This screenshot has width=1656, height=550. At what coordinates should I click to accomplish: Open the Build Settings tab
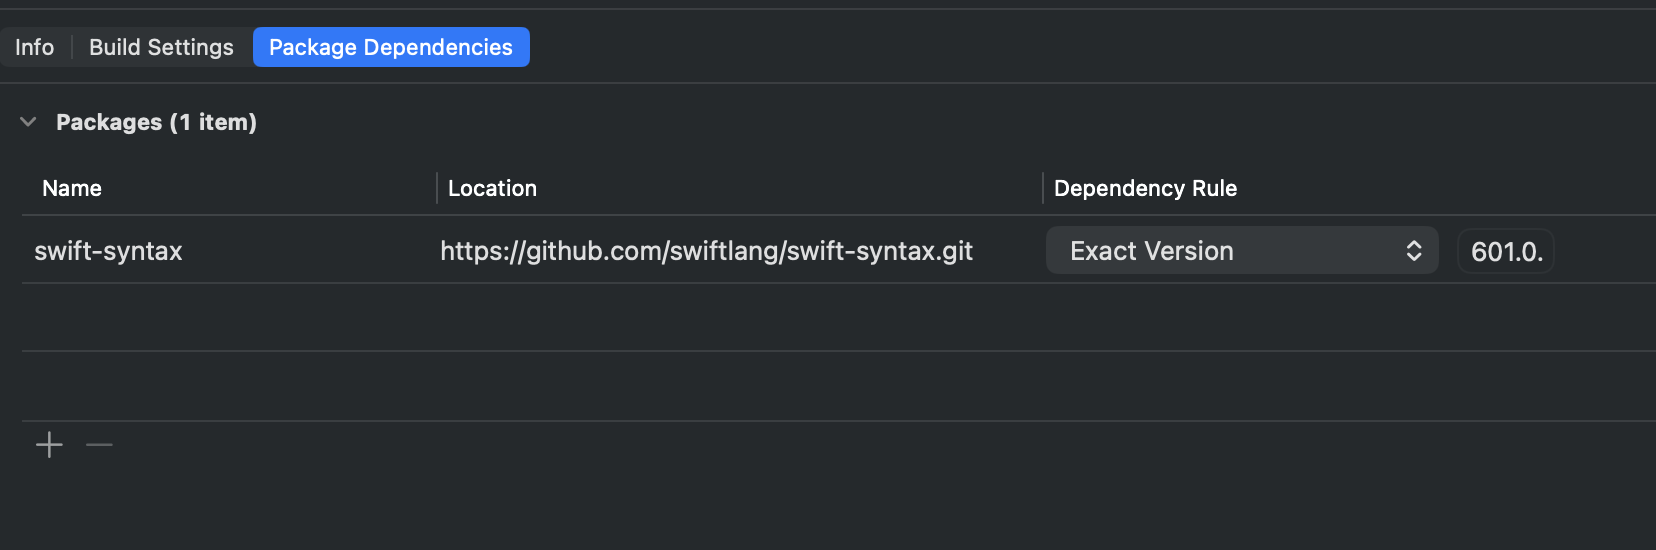[x=161, y=47]
